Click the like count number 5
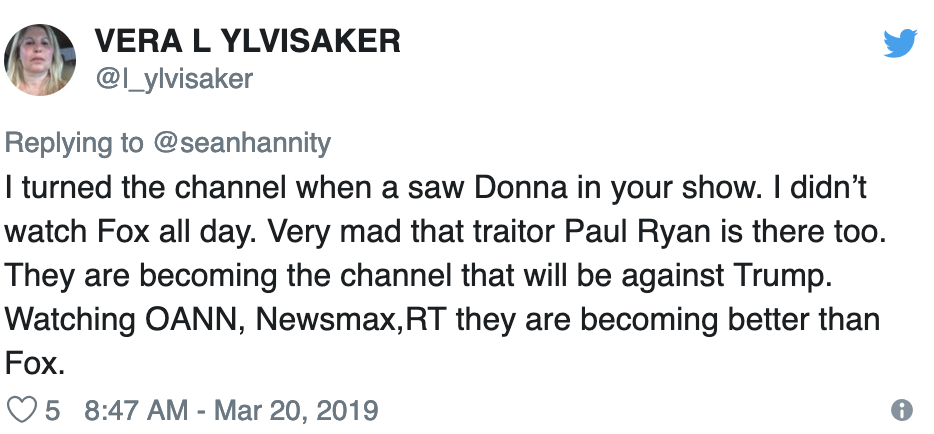This screenshot has height=434, width=934. tap(53, 410)
